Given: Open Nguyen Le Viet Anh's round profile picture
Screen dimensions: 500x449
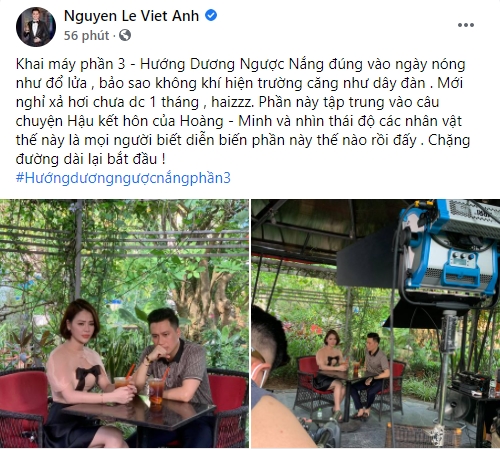Looking at the screenshot, I should pos(36,26).
